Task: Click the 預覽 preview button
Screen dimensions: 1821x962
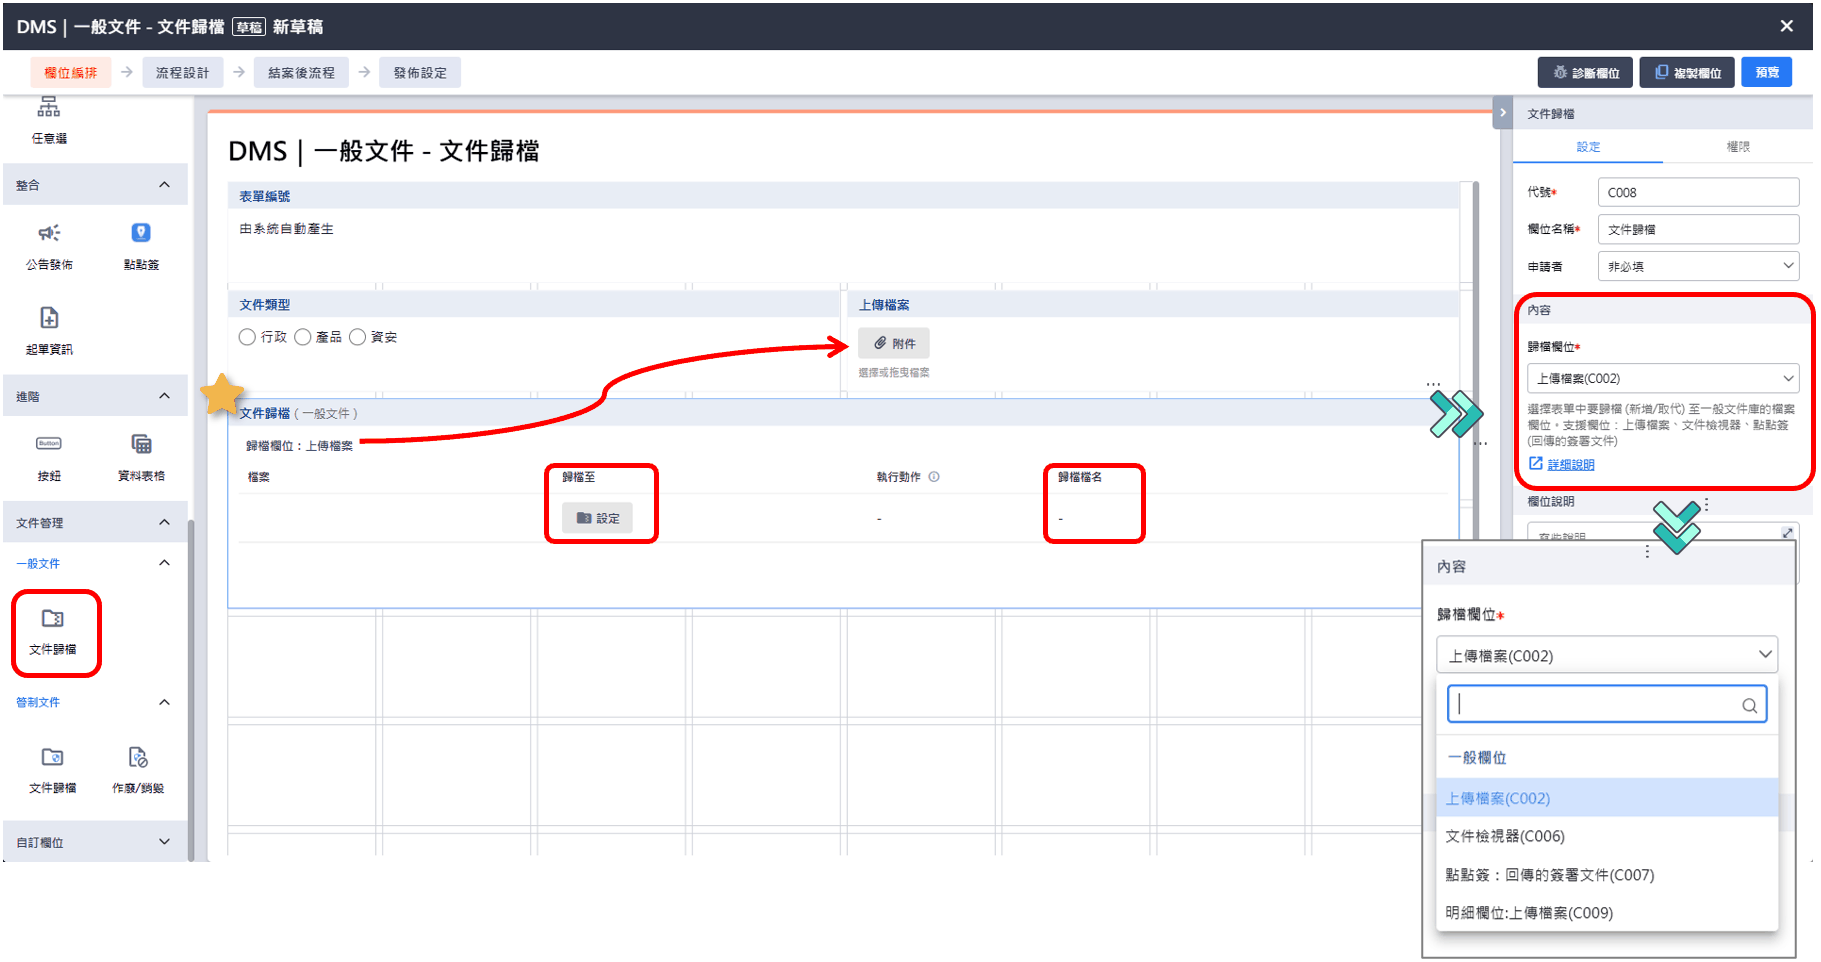Action: click(x=1766, y=72)
